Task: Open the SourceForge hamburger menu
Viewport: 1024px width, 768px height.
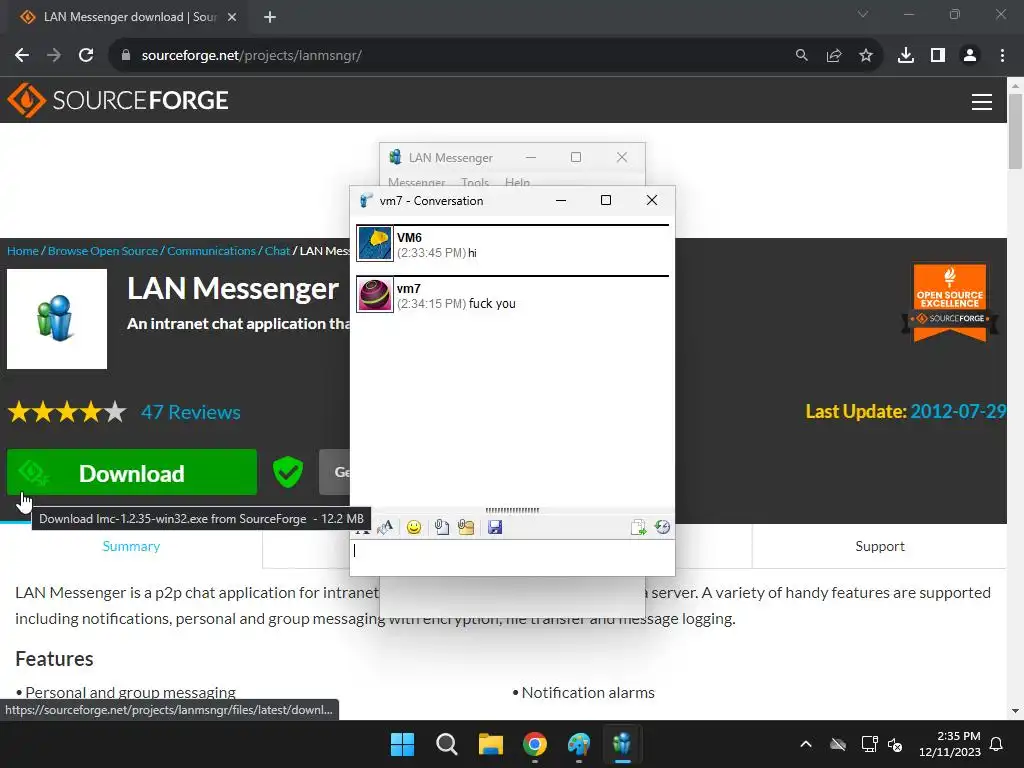Action: [982, 102]
